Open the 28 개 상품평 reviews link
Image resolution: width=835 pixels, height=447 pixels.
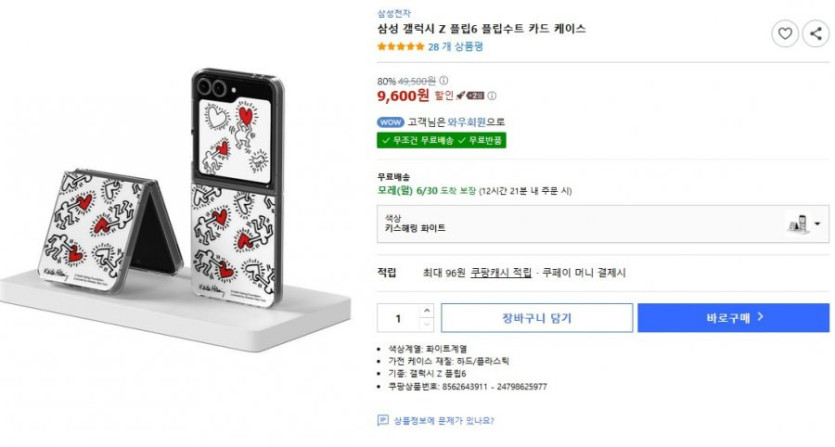455,47
